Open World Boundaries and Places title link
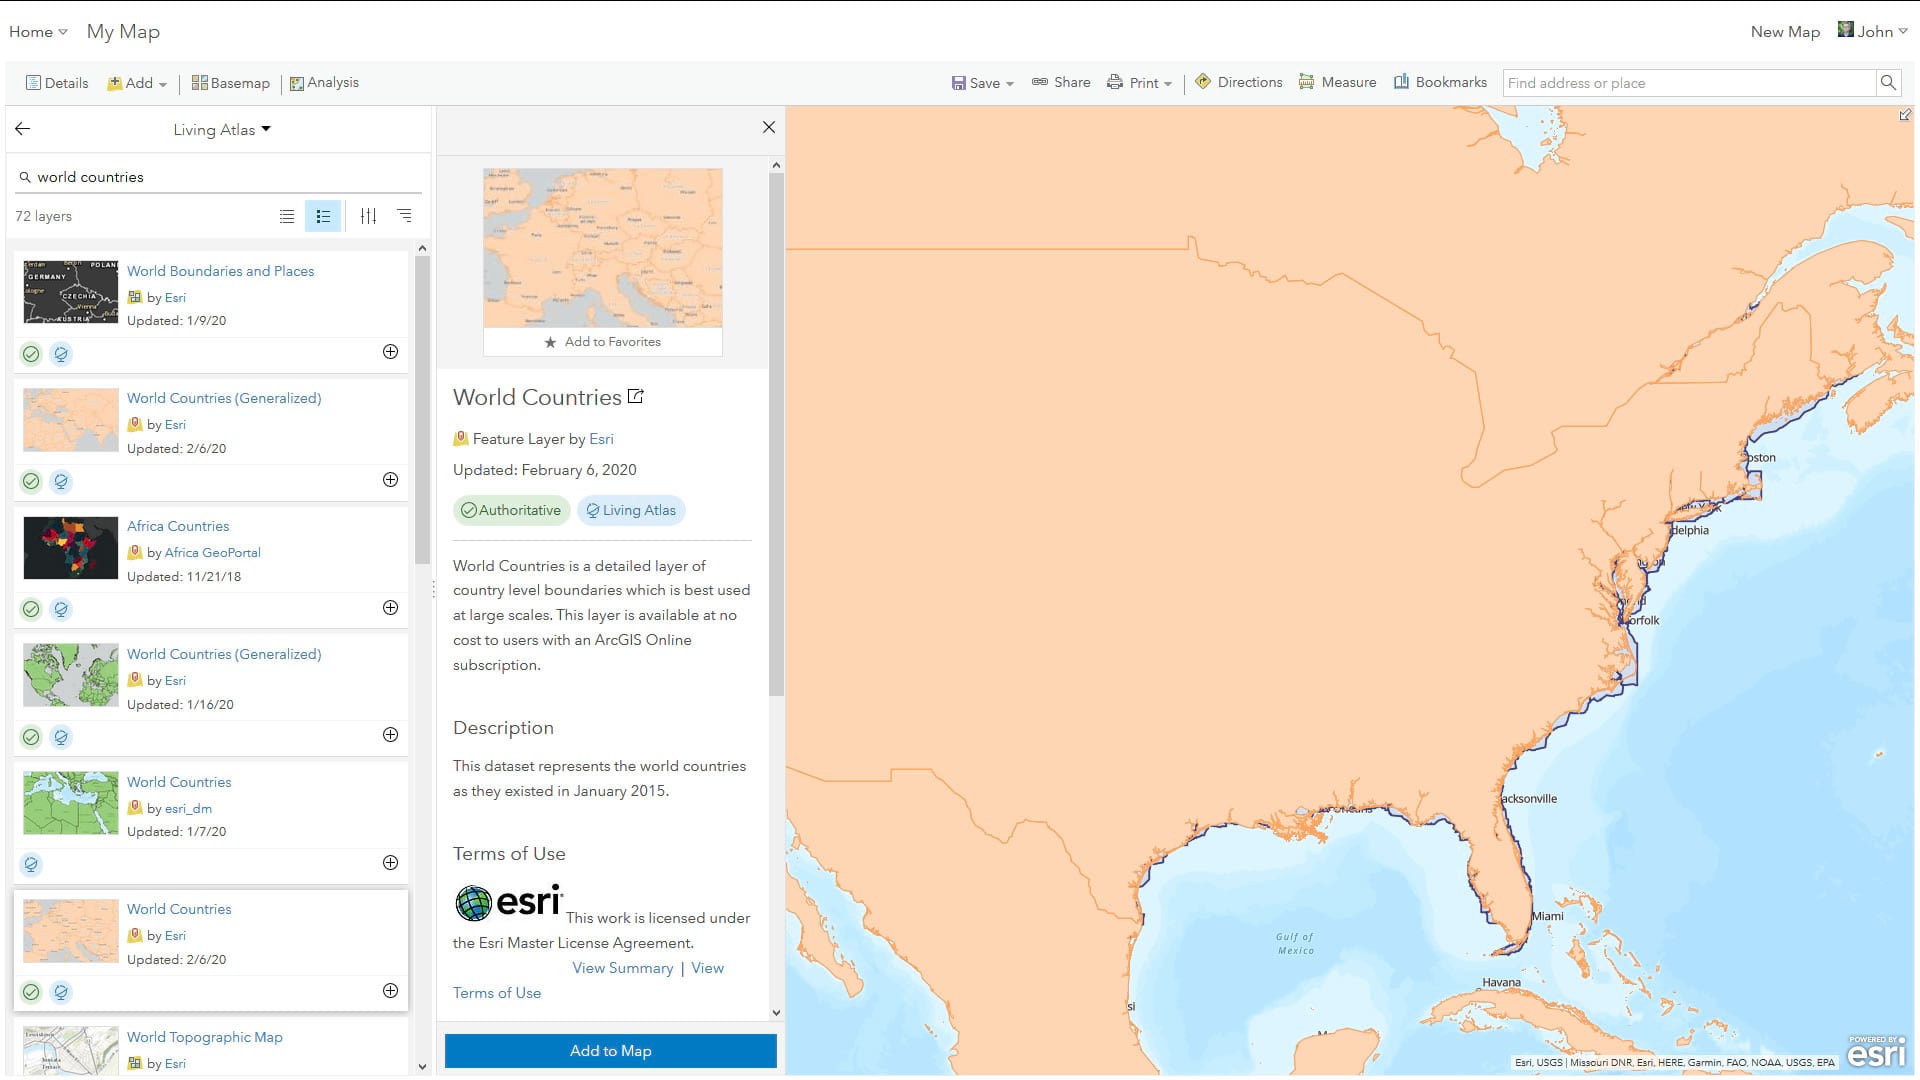 pyautogui.click(x=220, y=271)
